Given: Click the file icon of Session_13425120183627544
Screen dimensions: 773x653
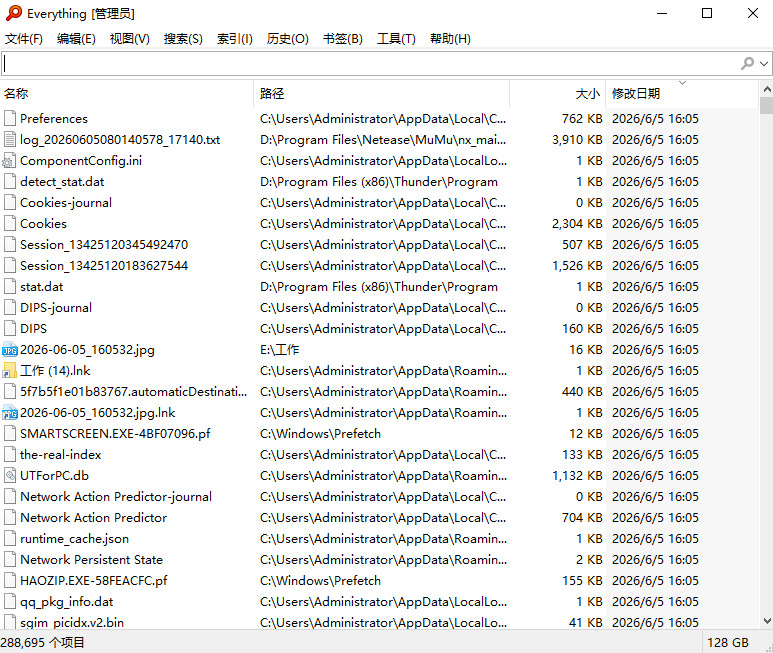Looking at the screenshot, I should coord(10,266).
